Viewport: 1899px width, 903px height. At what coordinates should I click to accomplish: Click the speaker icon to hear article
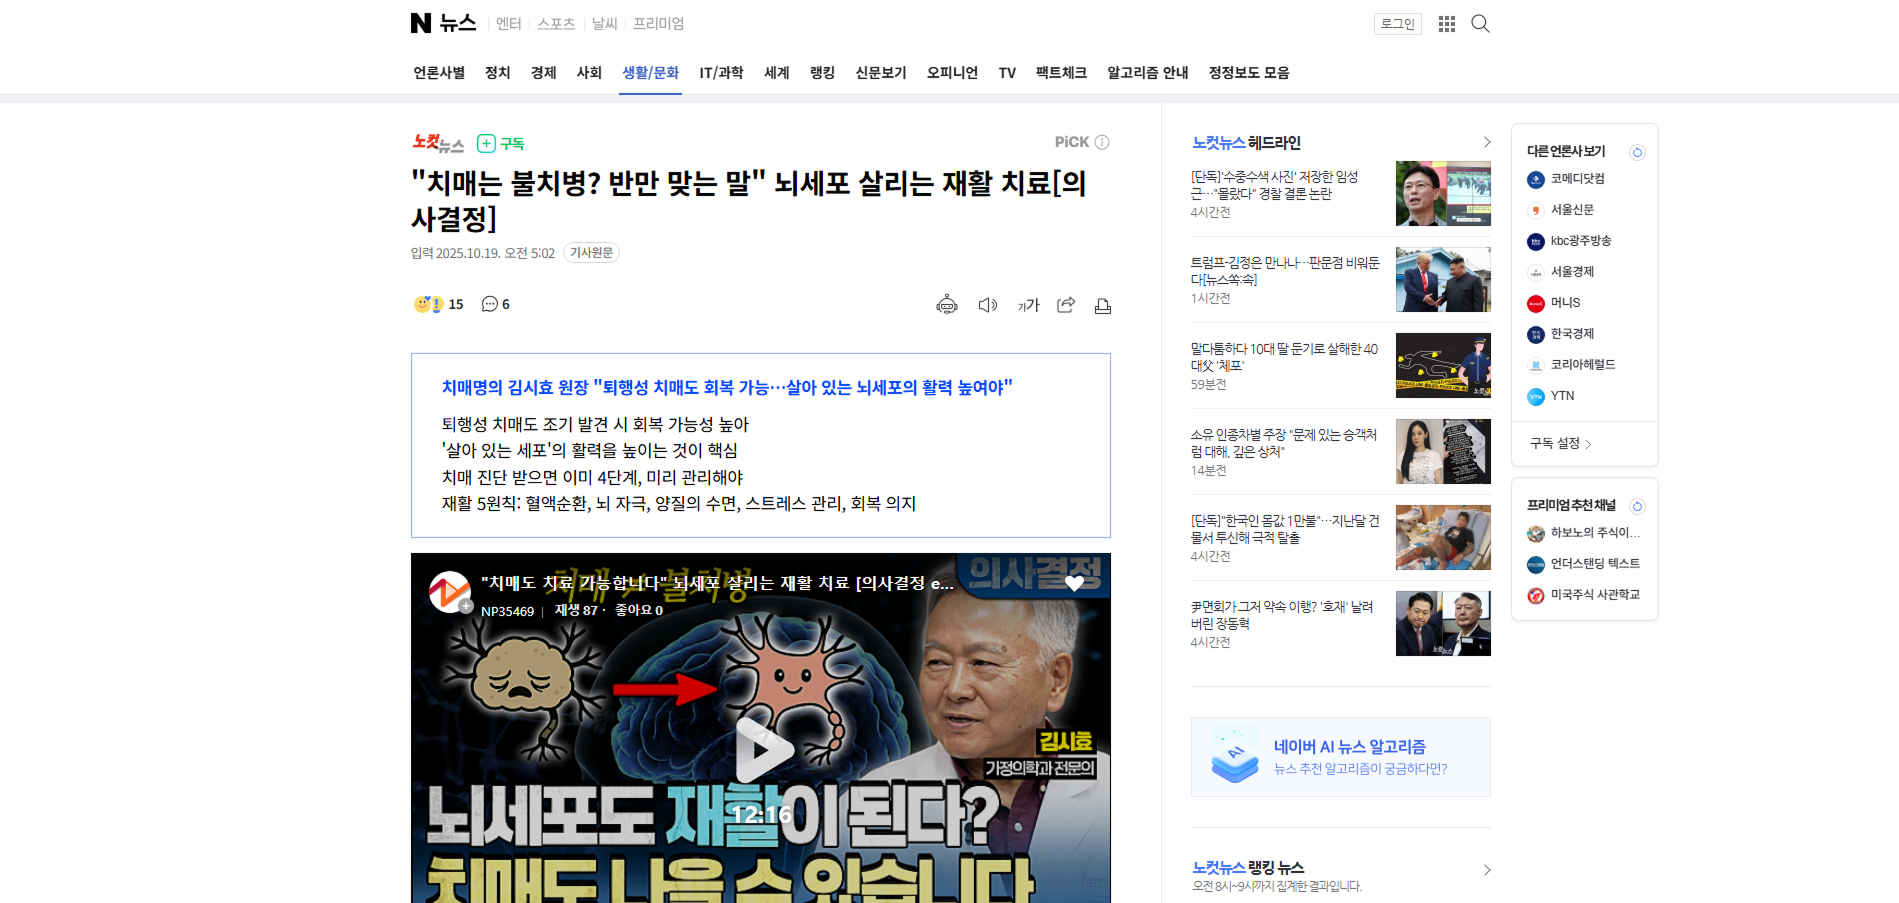(x=987, y=305)
